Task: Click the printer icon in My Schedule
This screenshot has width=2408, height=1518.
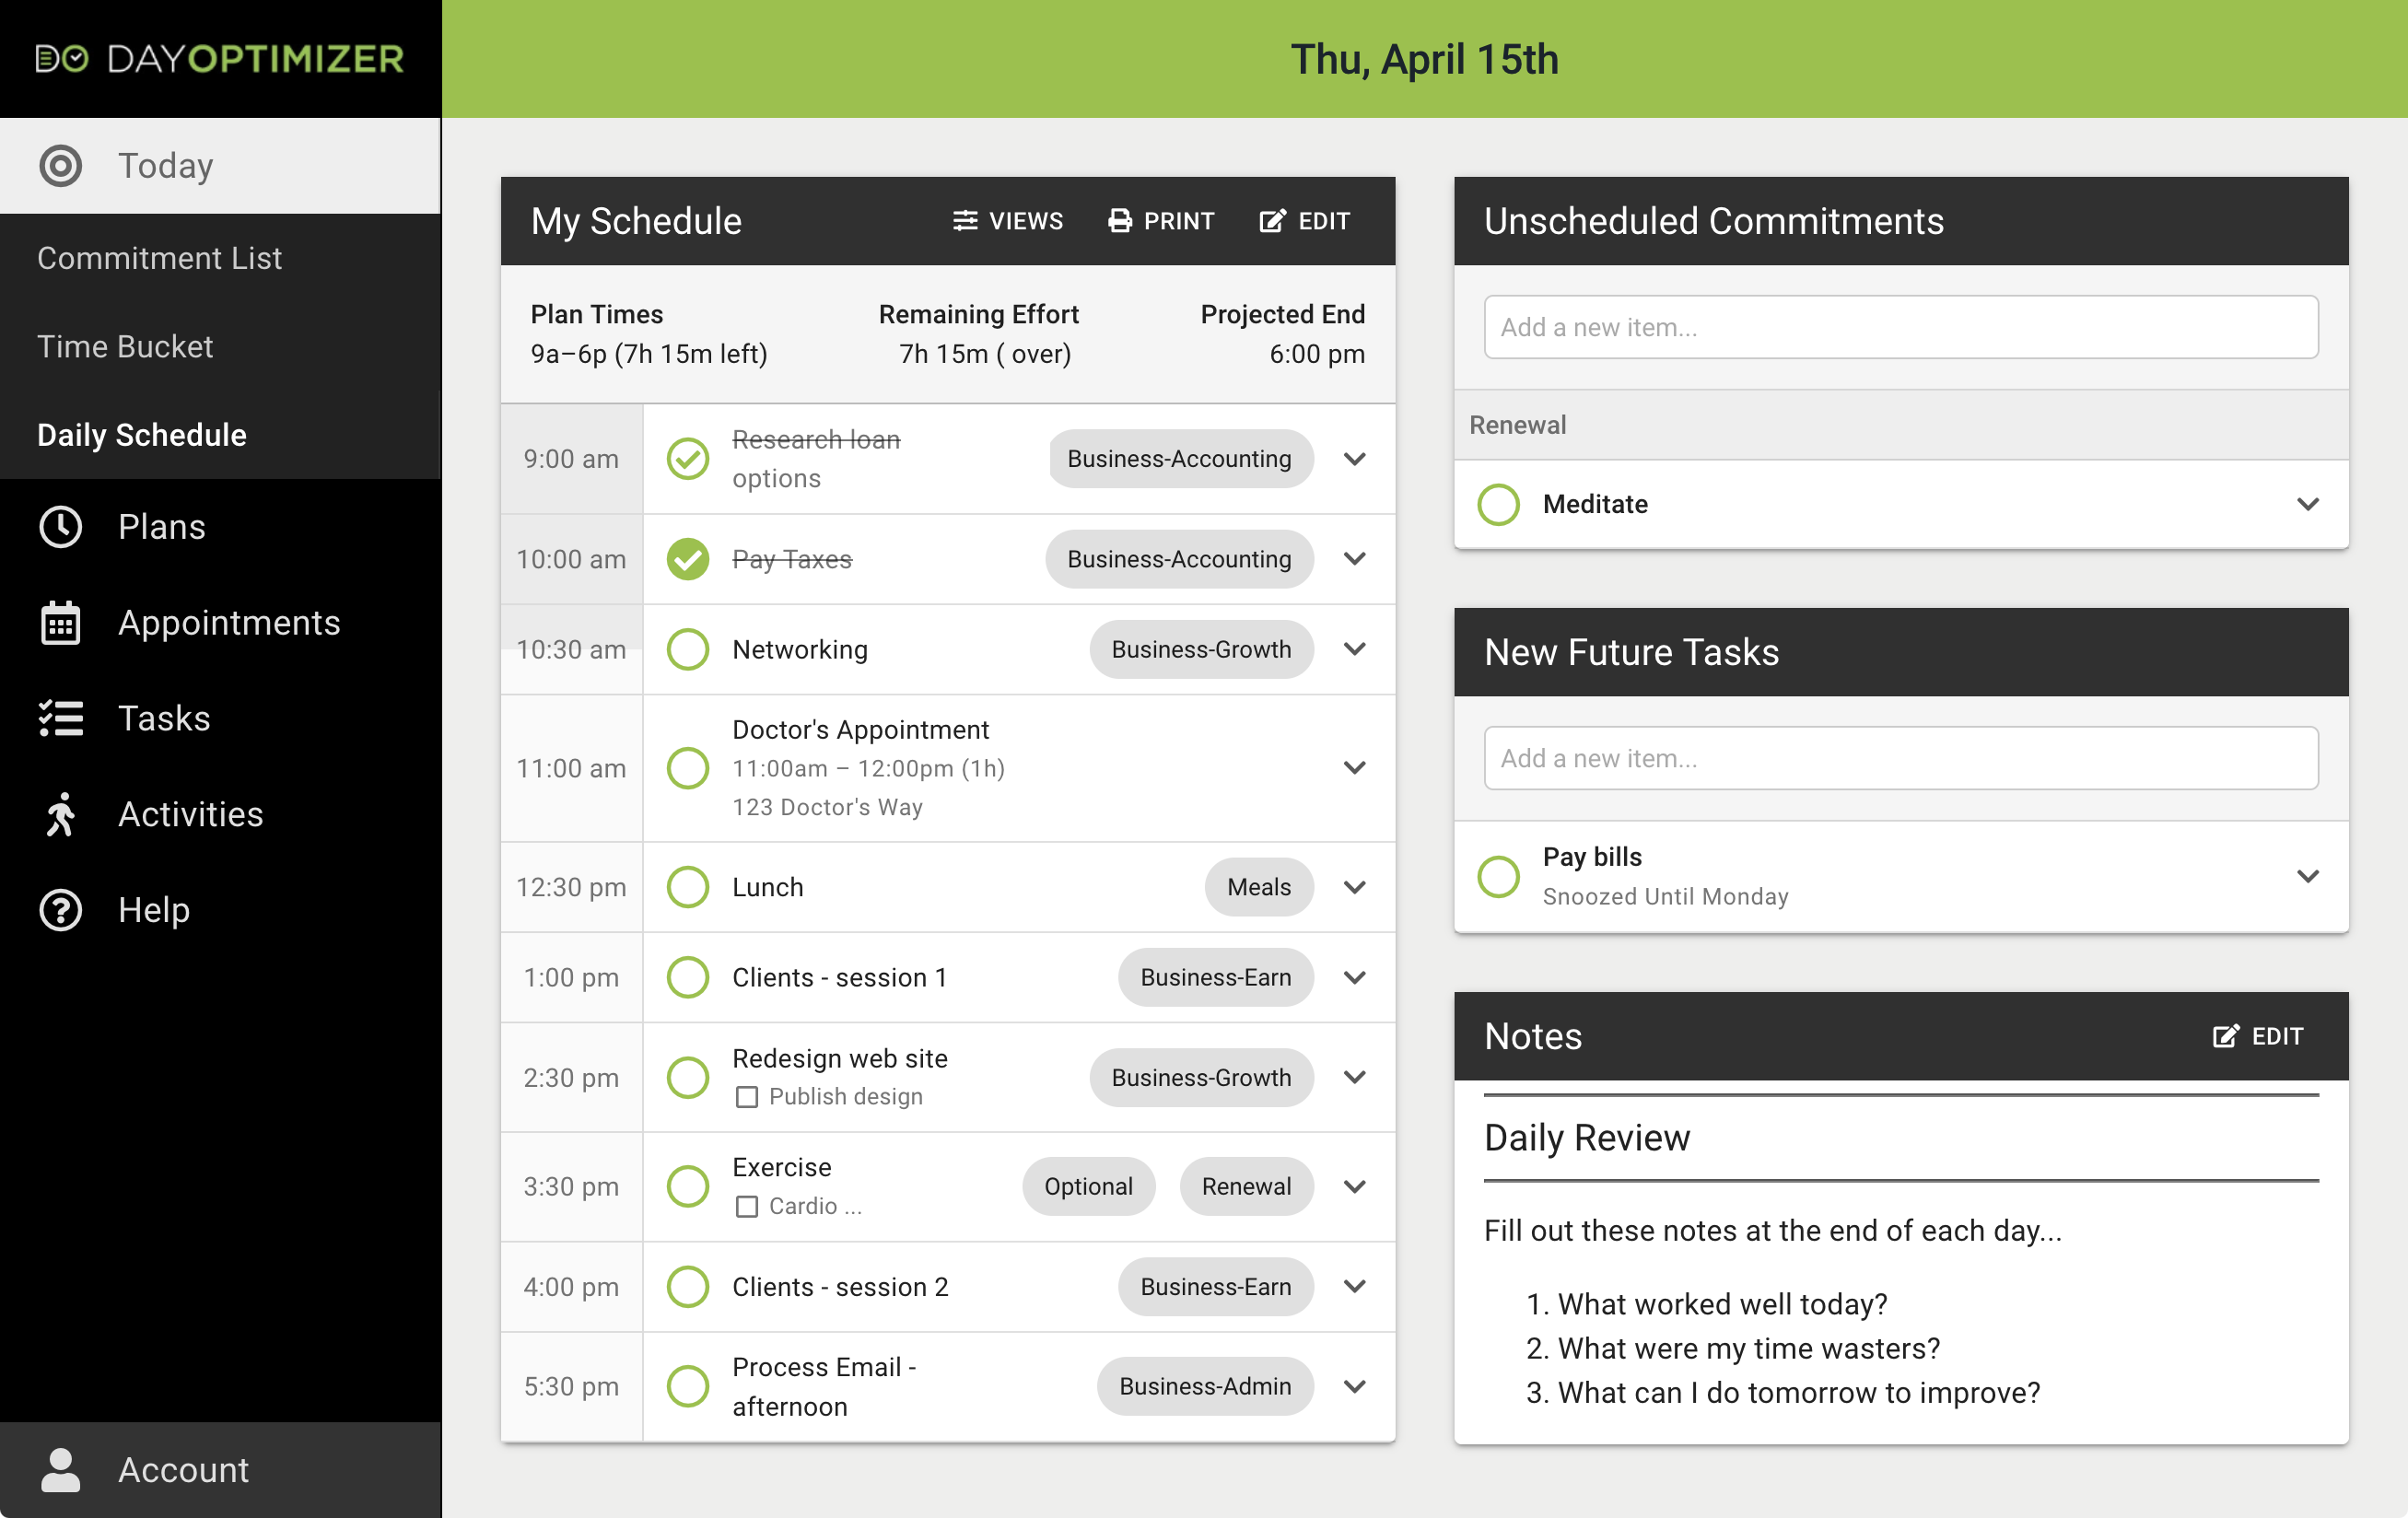Action: click(1120, 221)
